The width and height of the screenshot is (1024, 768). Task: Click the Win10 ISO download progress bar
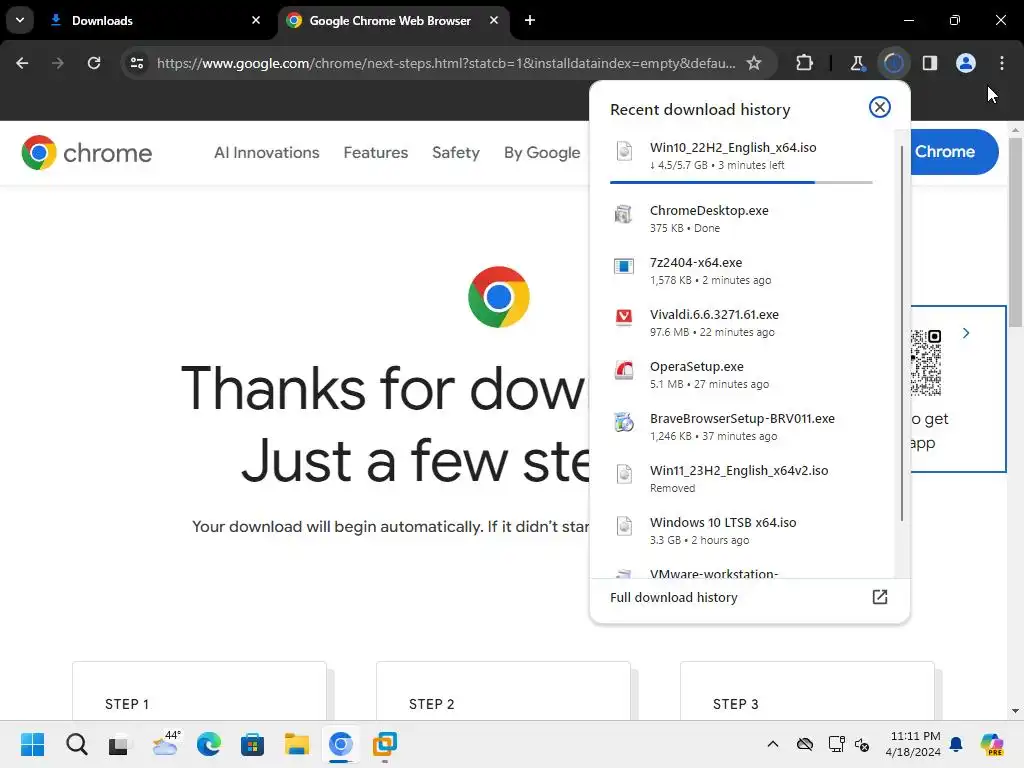[x=741, y=182]
